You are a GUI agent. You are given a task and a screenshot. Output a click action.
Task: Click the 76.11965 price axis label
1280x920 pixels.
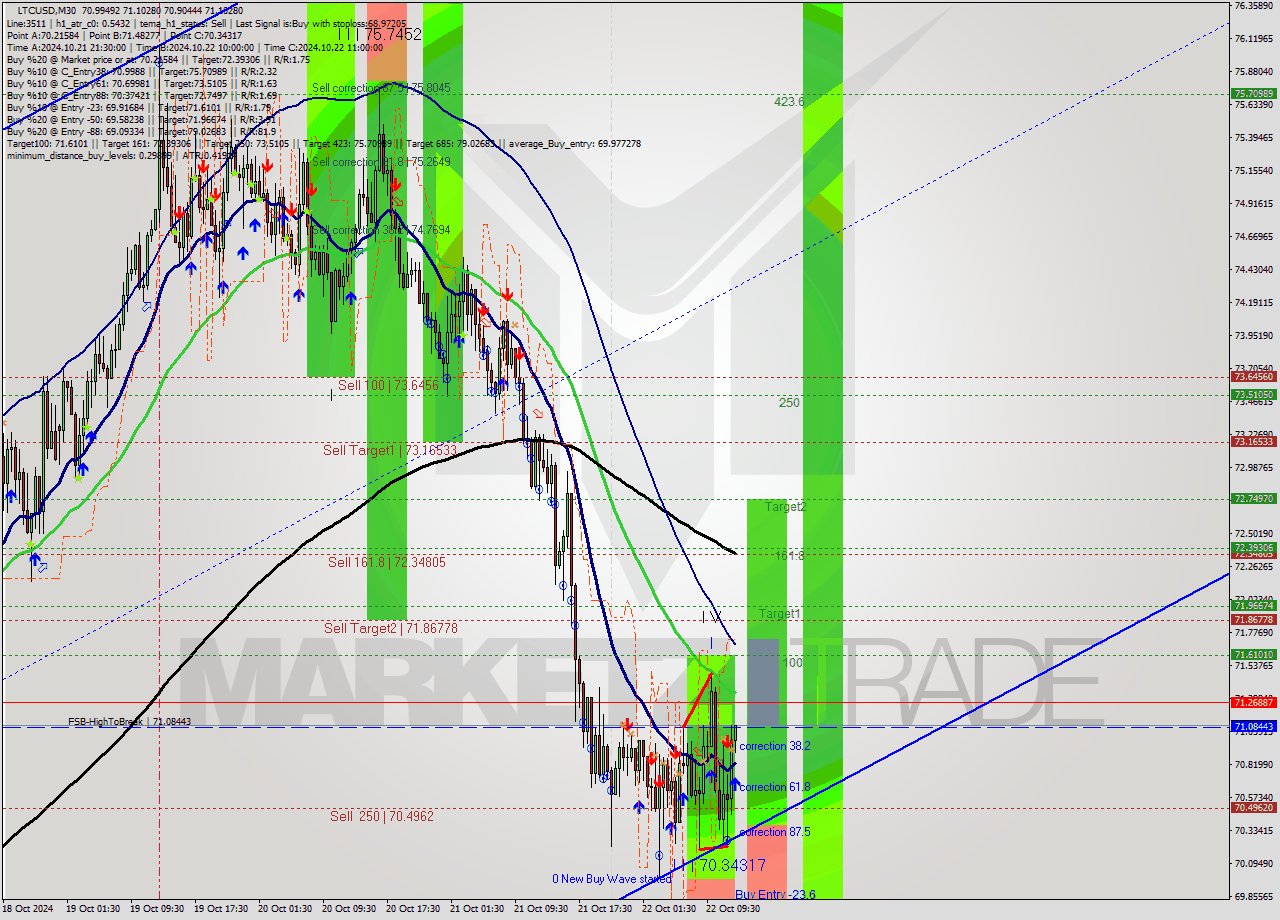coord(1254,39)
